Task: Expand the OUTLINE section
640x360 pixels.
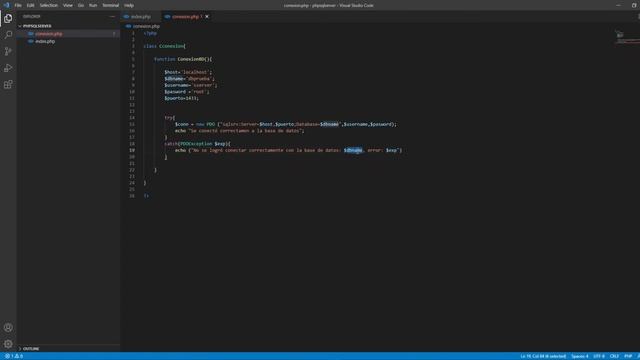Action: [x=31, y=349]
